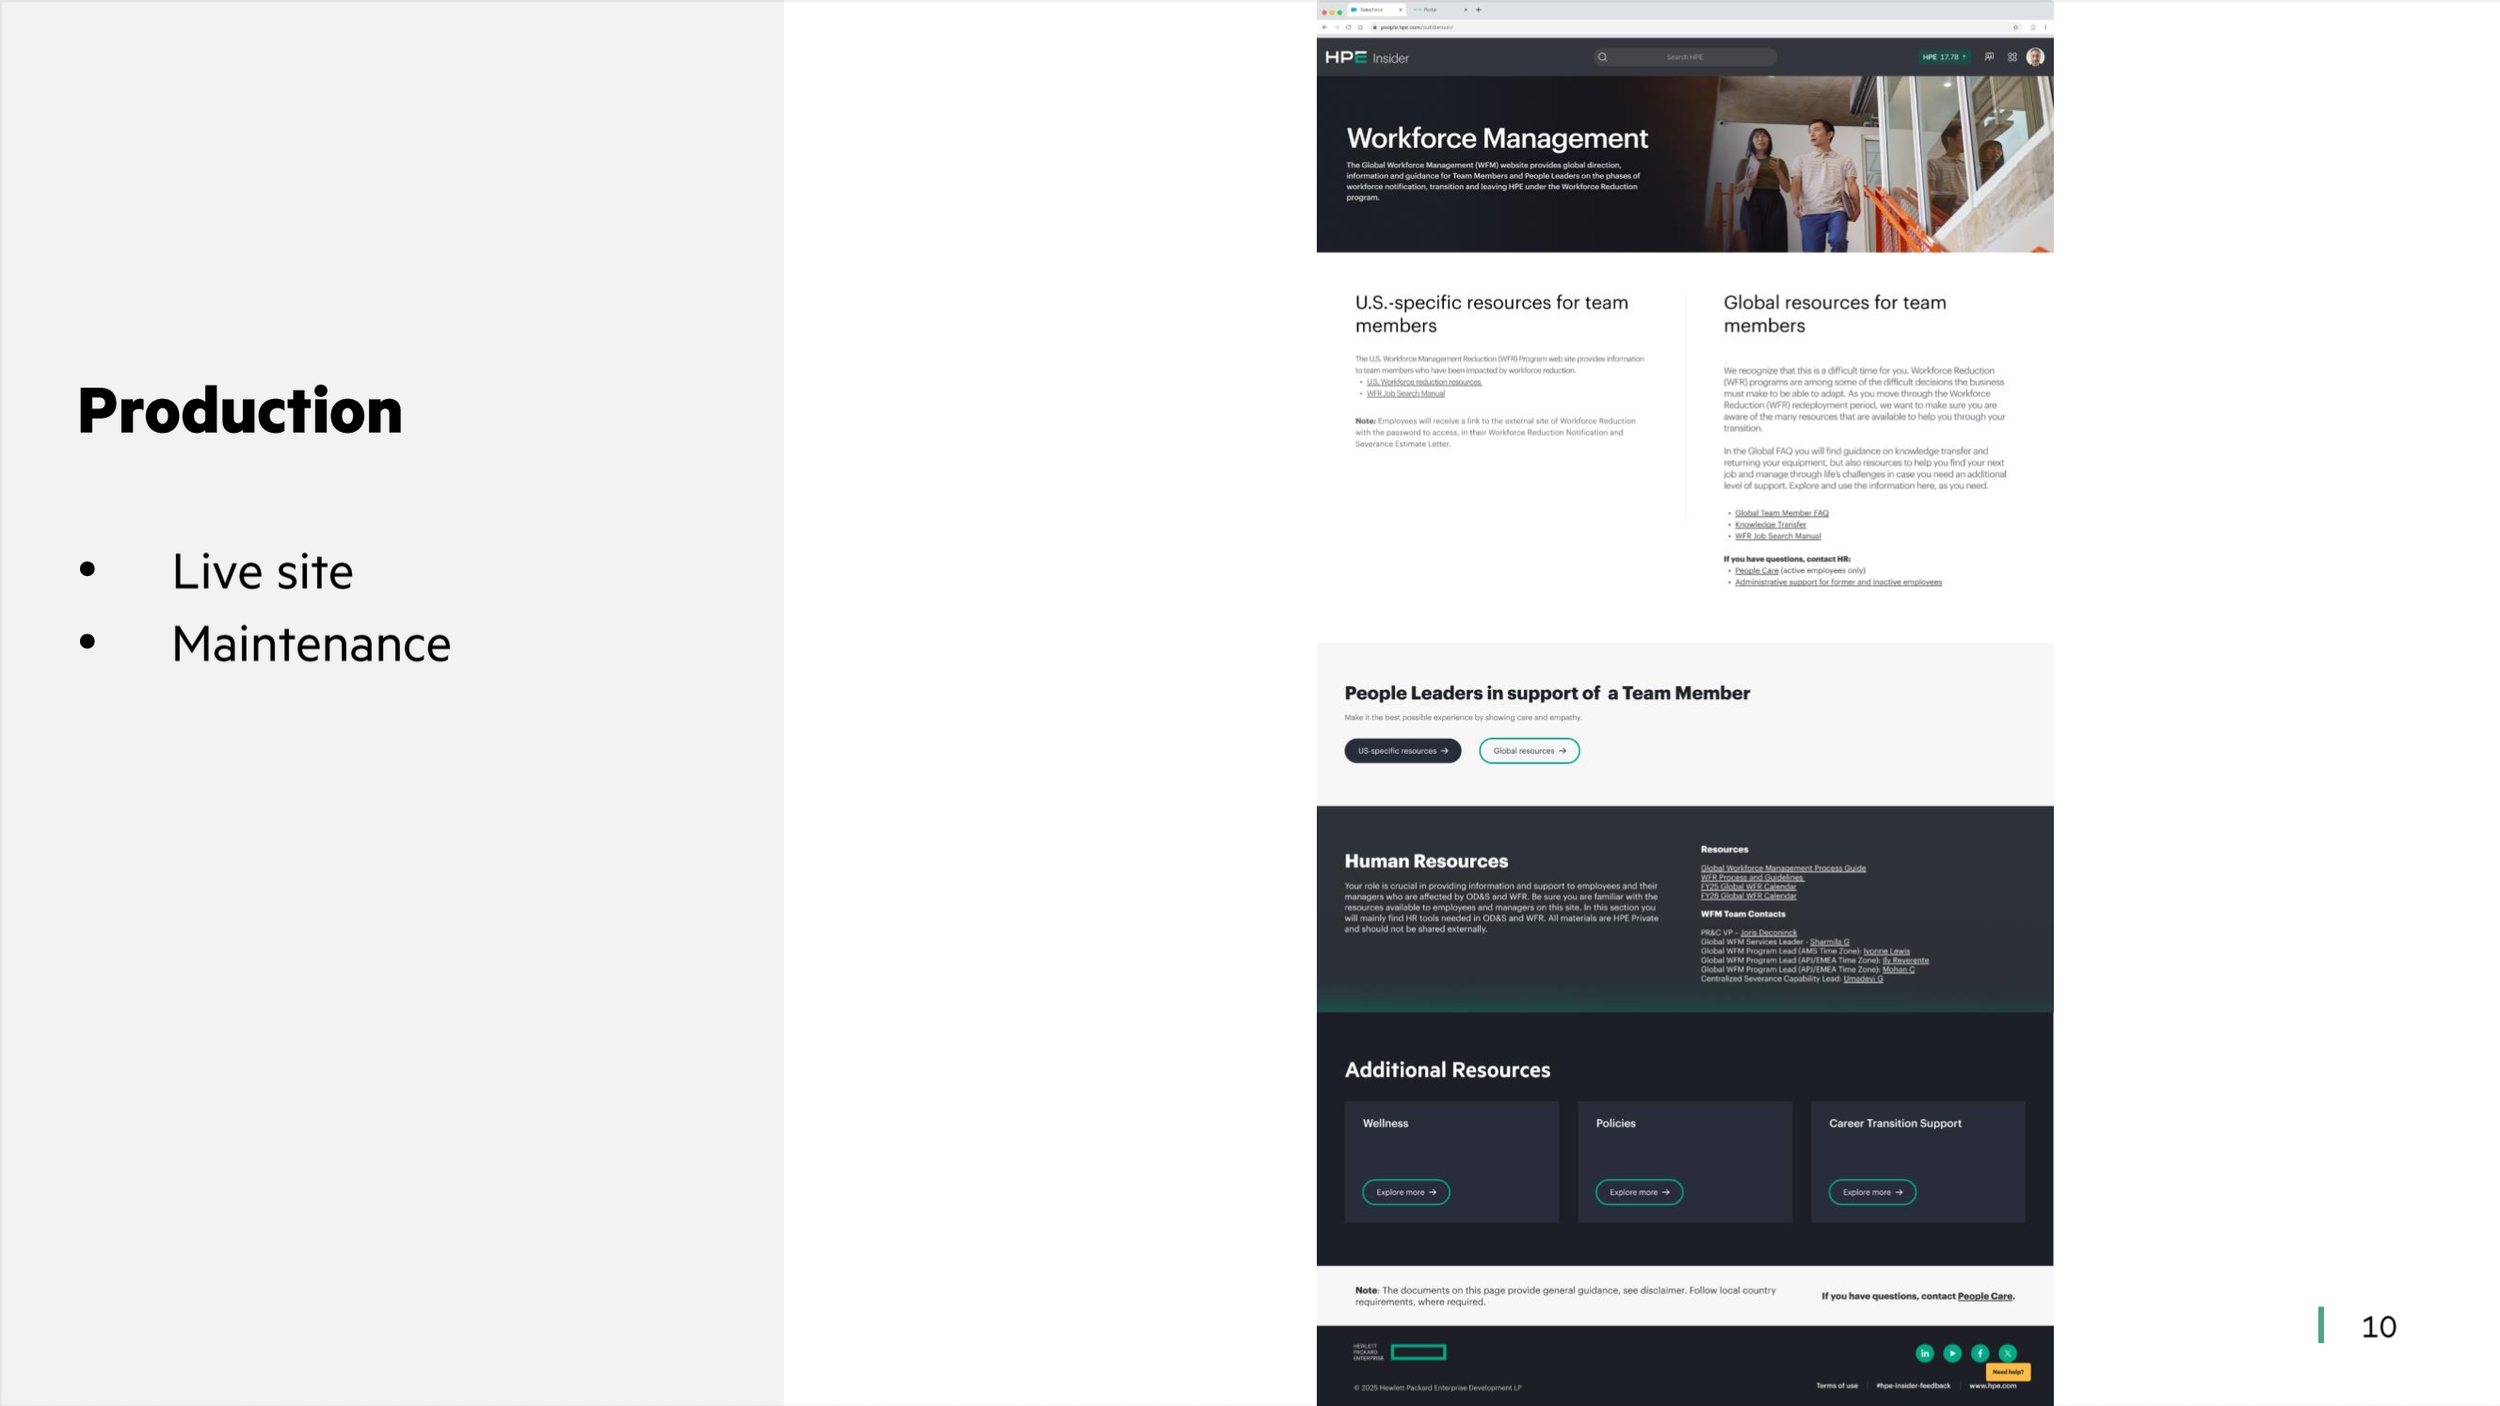This screenshot has width=2500, height=1406.
Task: Open the Global Team Member FAQ link
Action: click(1781, 513)
